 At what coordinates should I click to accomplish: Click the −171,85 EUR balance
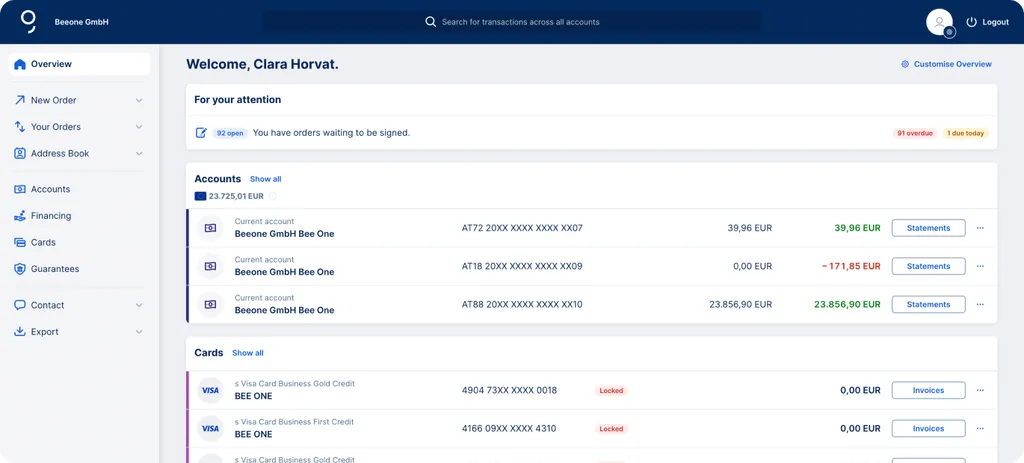click(851, 266)
